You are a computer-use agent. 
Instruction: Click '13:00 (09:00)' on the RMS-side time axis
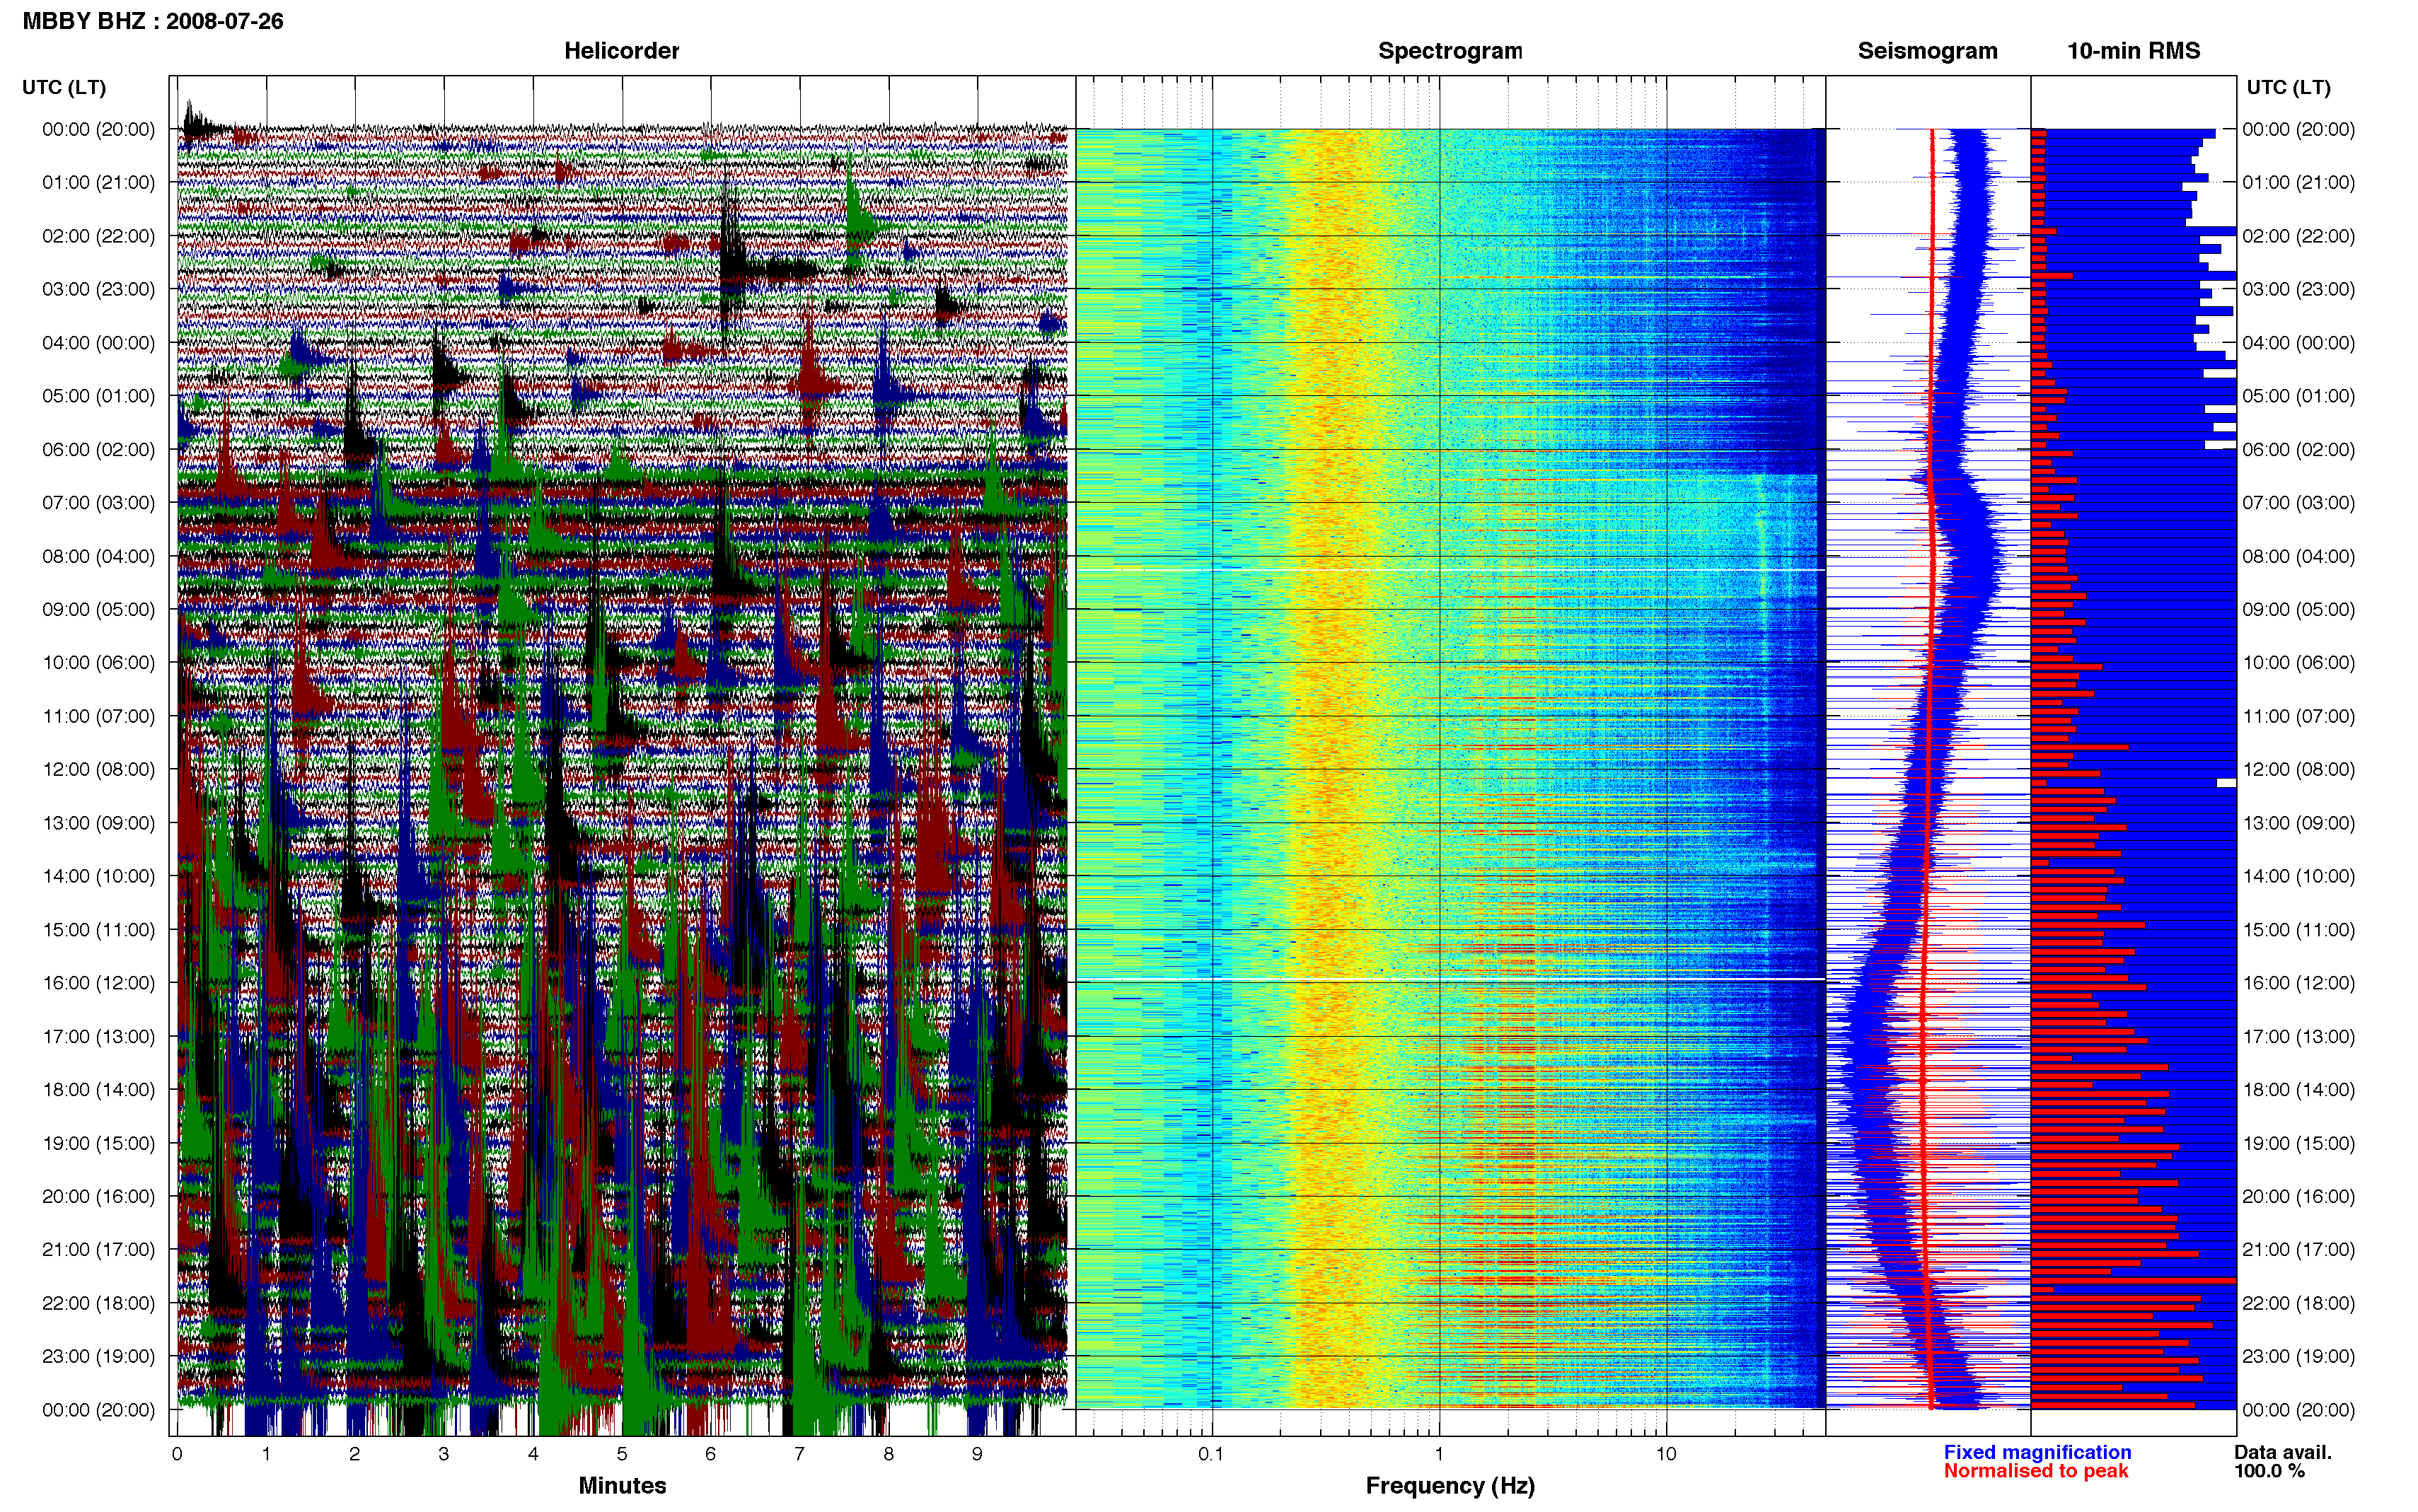(2298, 823)
